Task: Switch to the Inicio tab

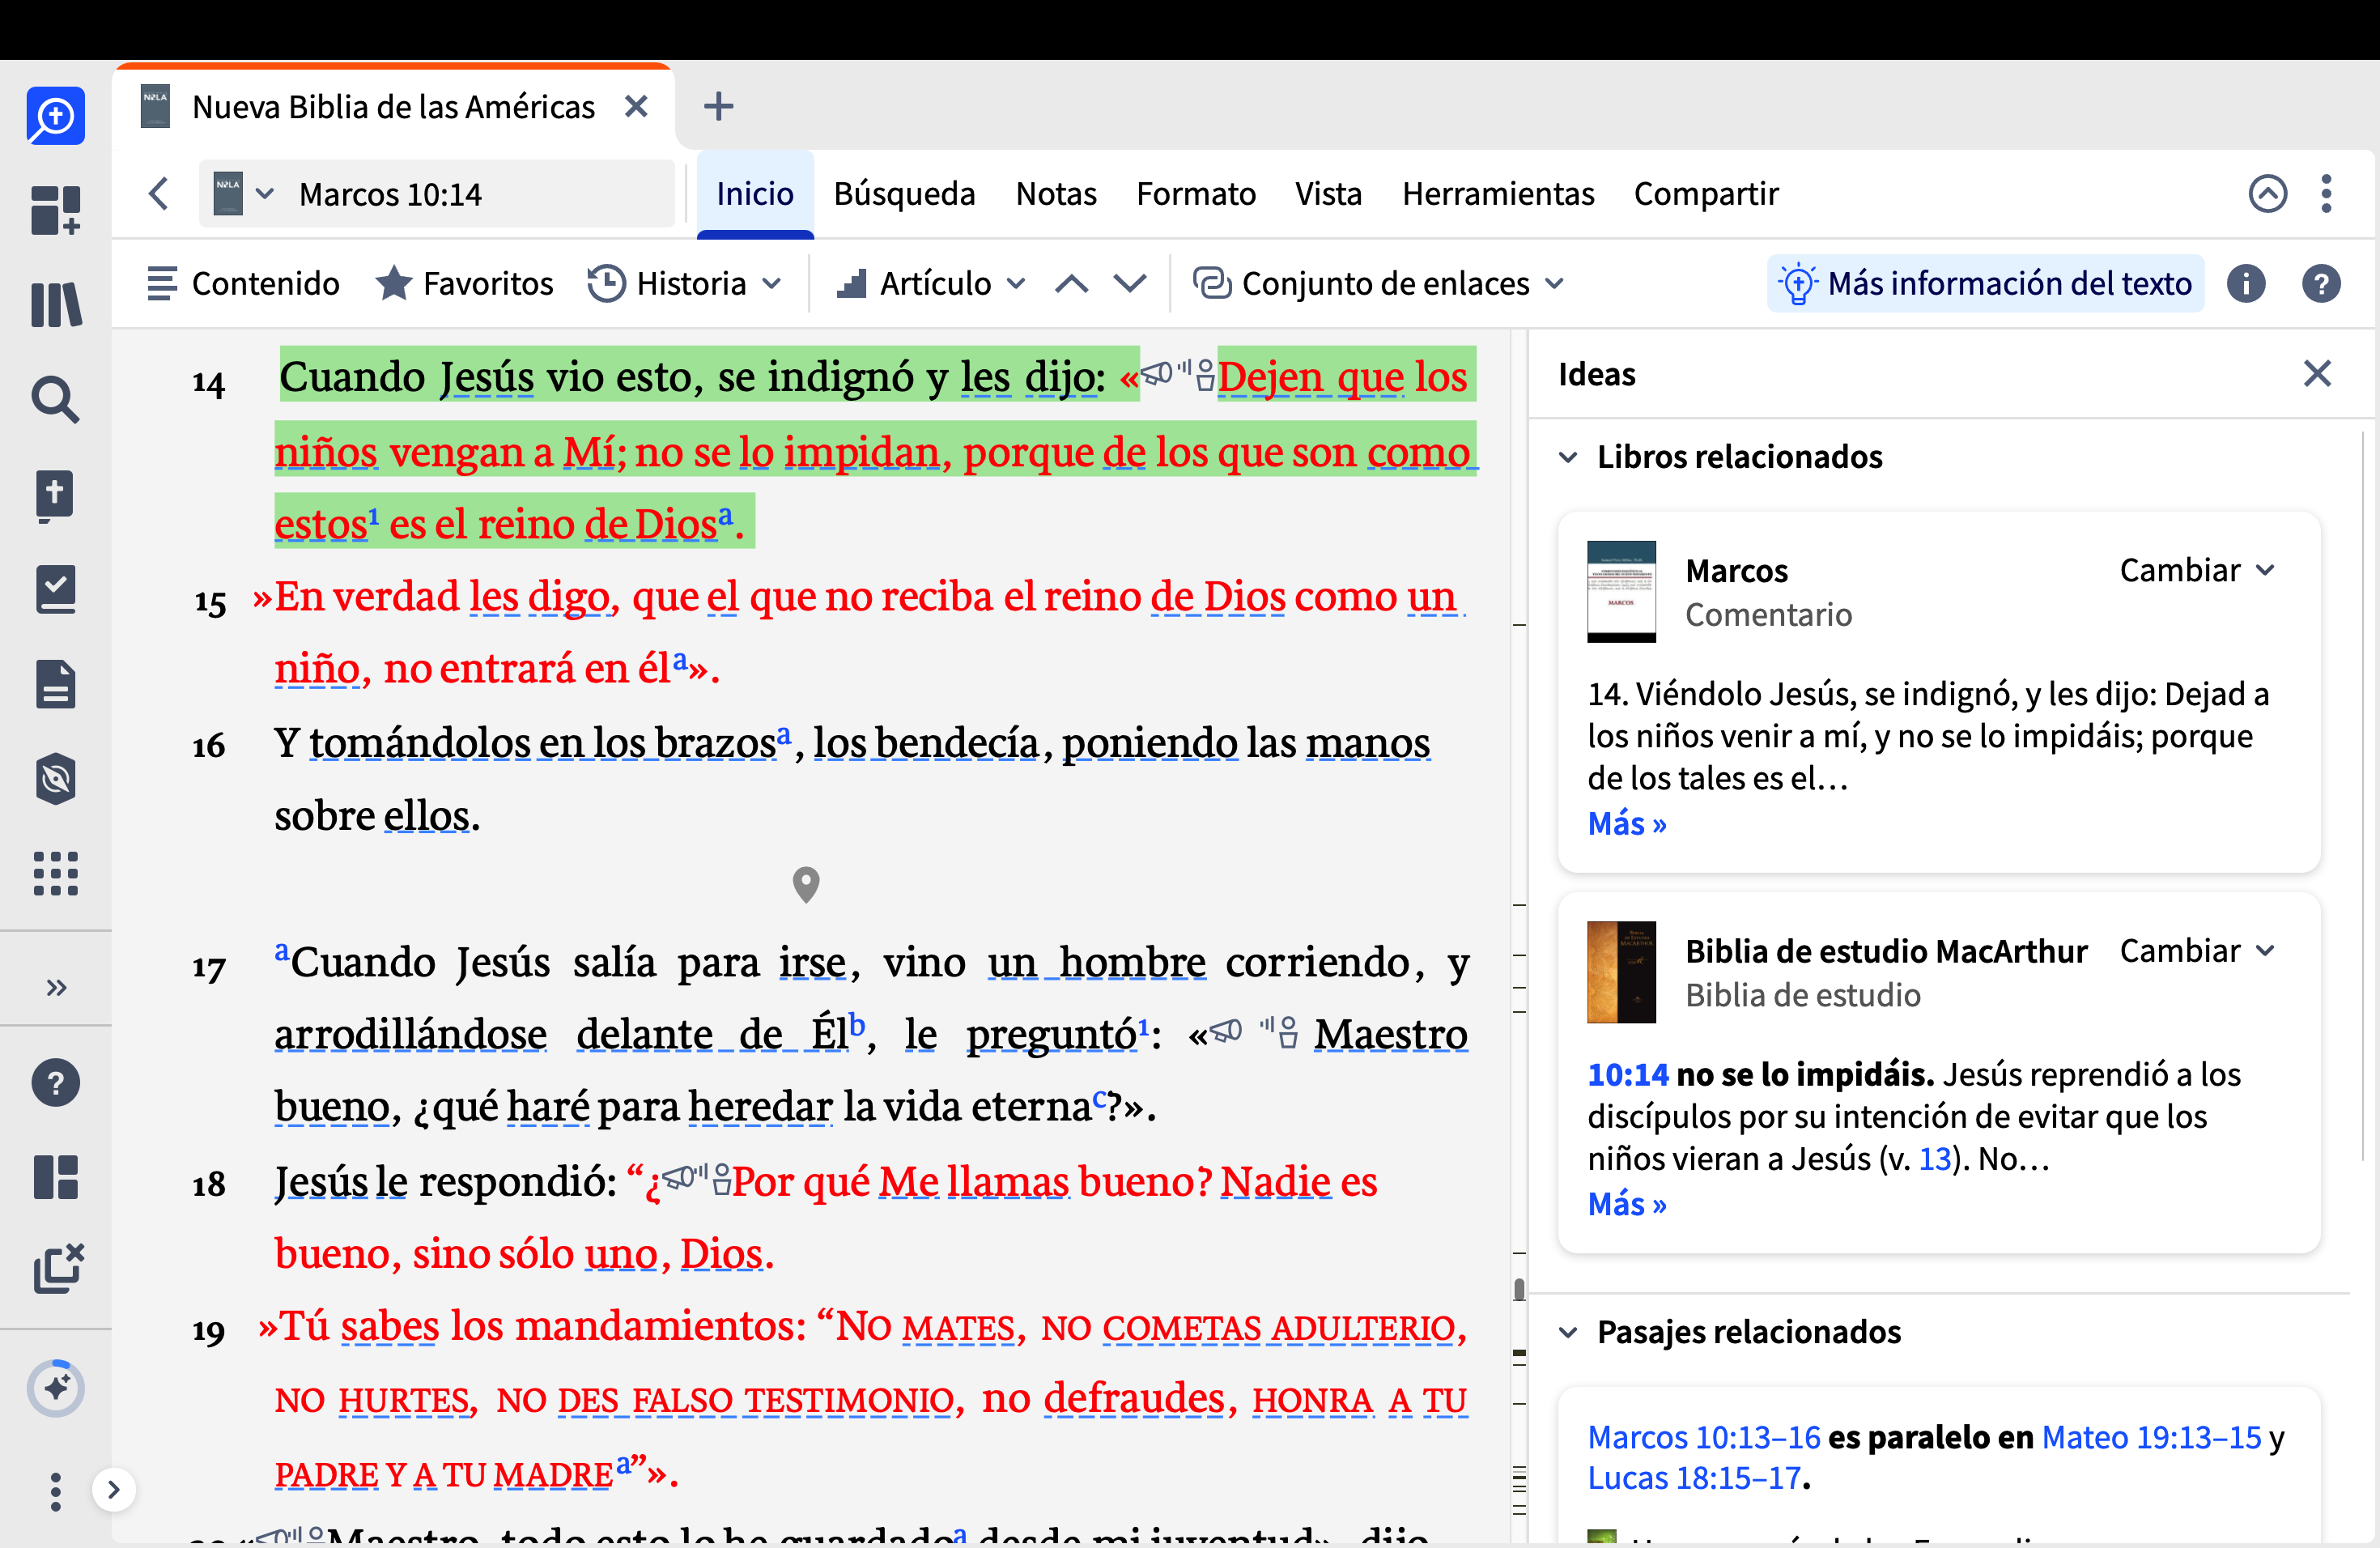Action: (x=755, y=194)
